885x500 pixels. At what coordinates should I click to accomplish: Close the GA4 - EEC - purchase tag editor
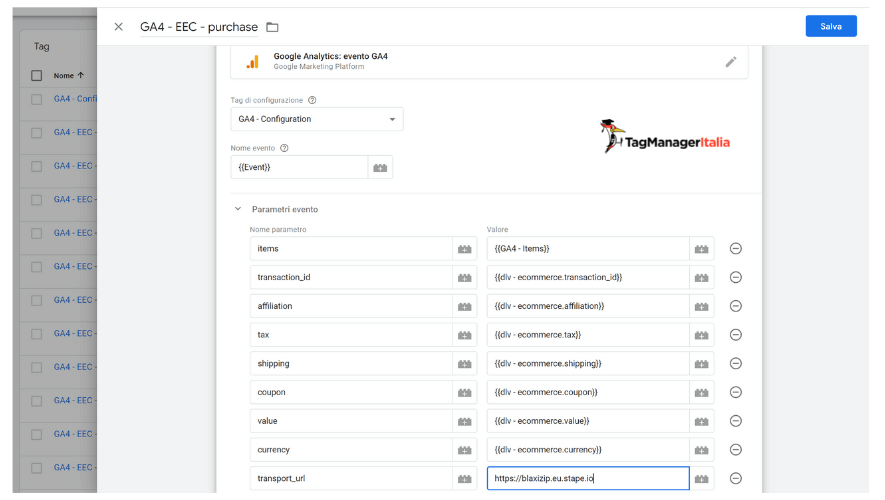click(119, 27)
